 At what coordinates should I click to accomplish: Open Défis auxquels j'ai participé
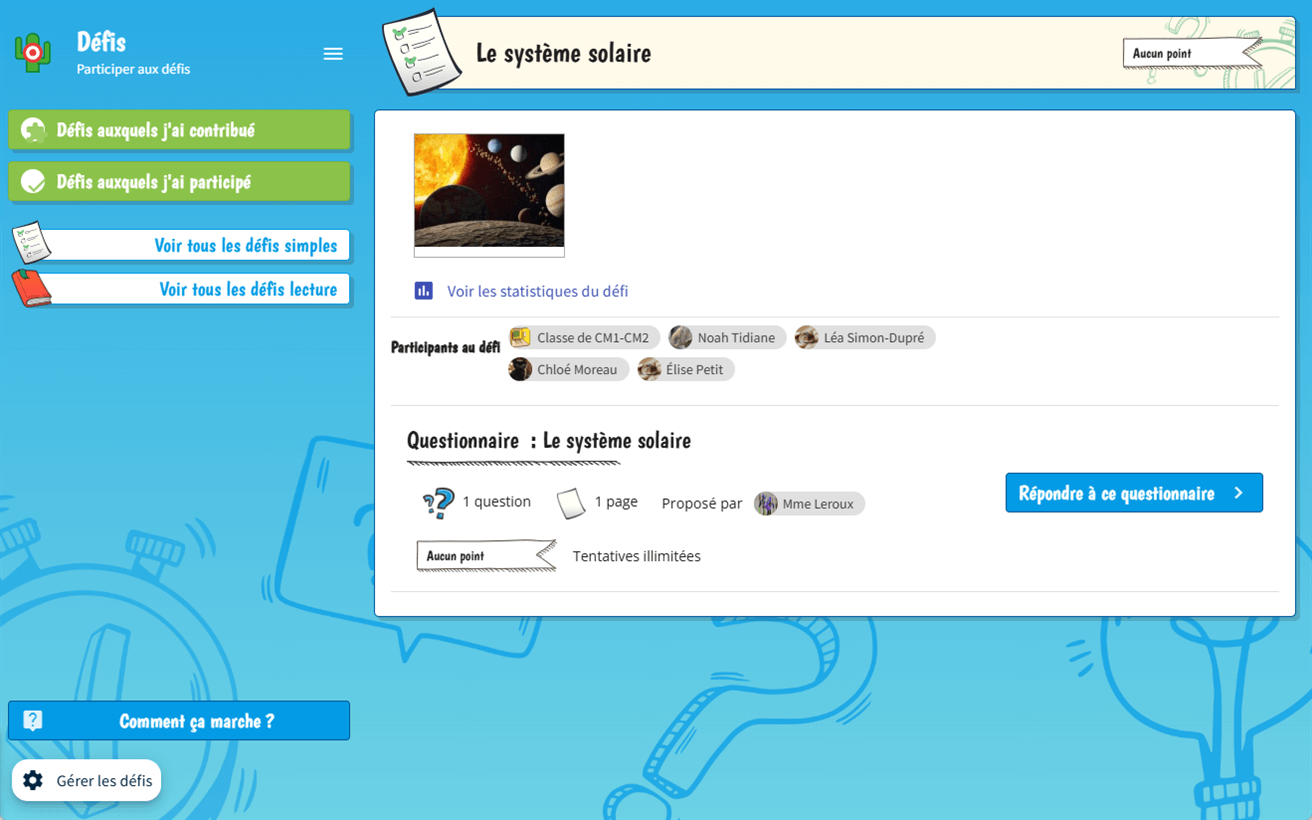point(180,182)
